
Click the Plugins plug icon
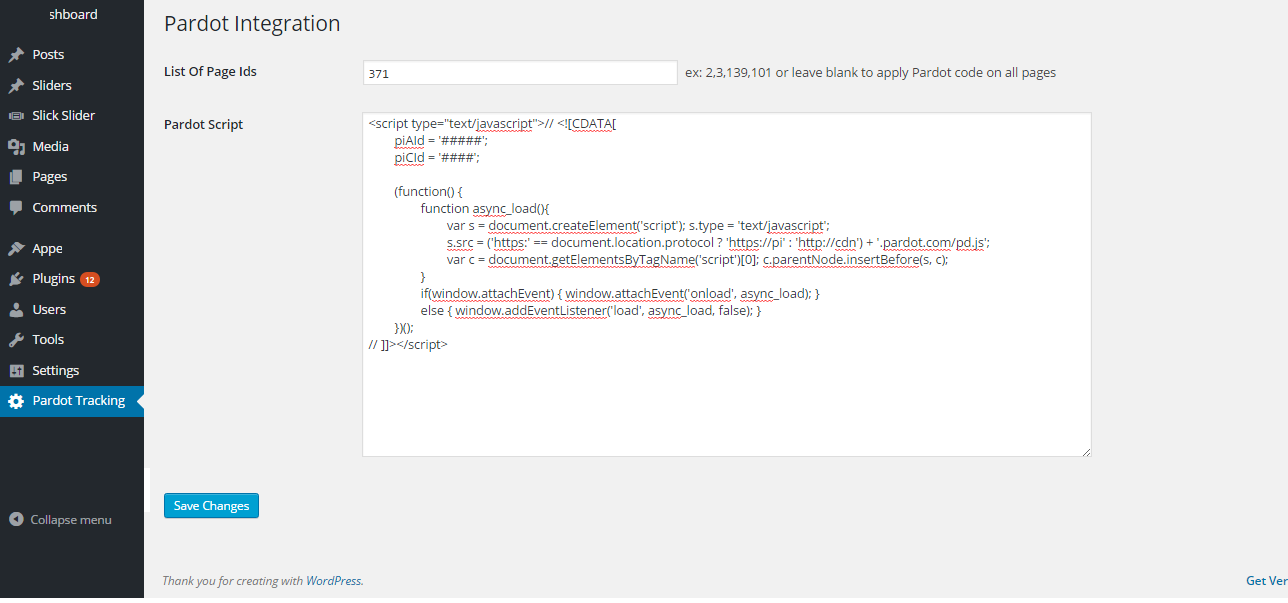coord(16,279)
